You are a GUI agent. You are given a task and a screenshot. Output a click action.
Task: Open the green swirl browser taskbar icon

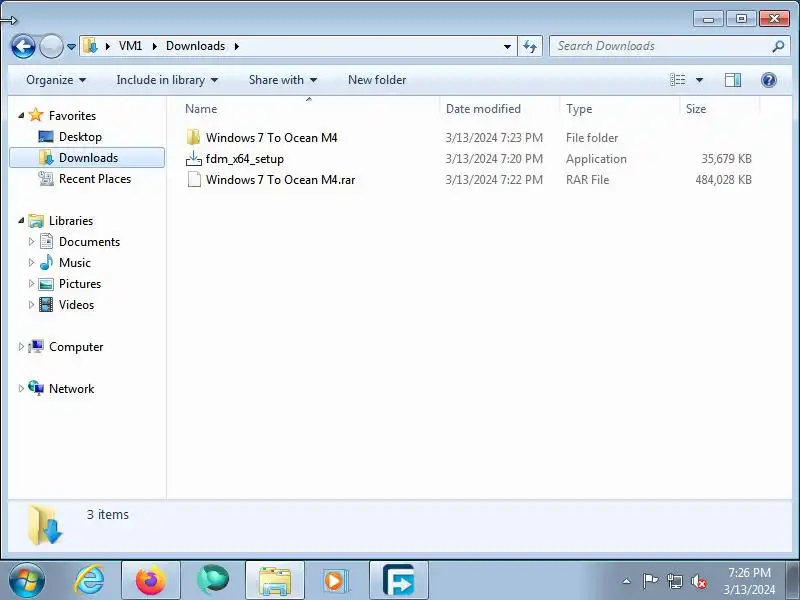213,580
